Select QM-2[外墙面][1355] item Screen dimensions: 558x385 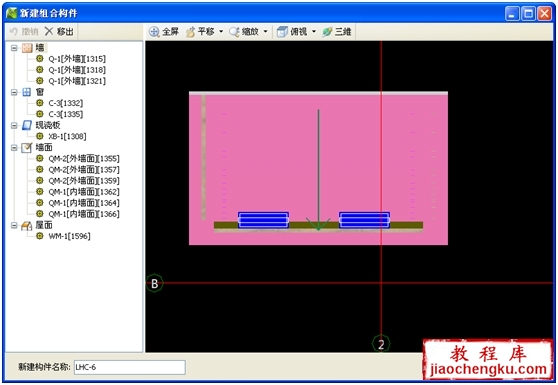[84, 158]
